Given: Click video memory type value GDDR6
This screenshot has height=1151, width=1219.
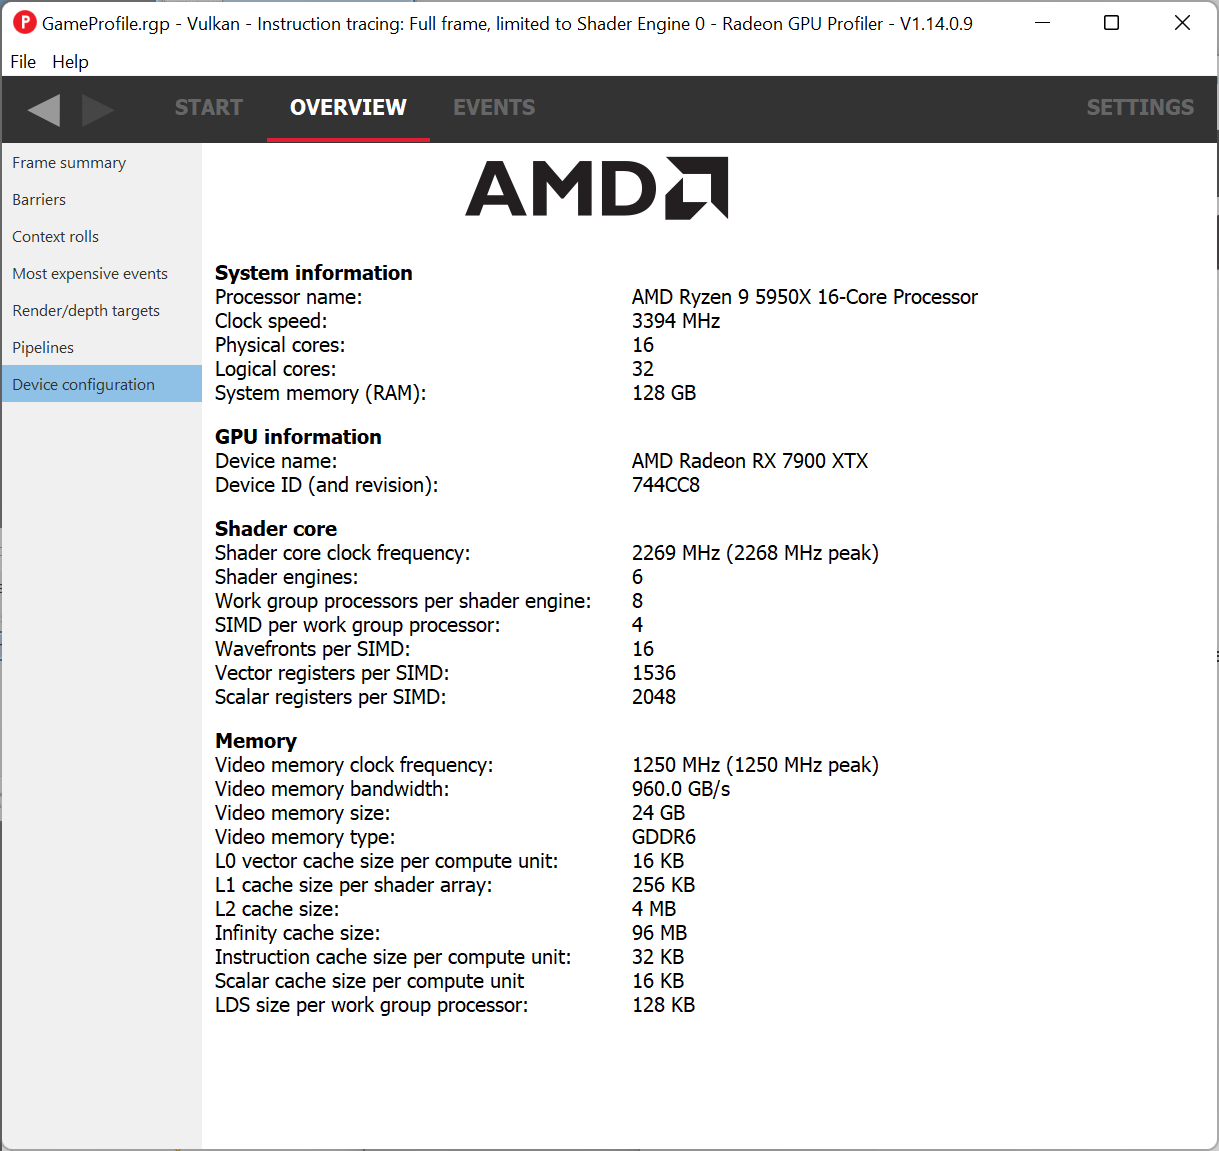Looking at the screenshot, I should coord(664,837).
